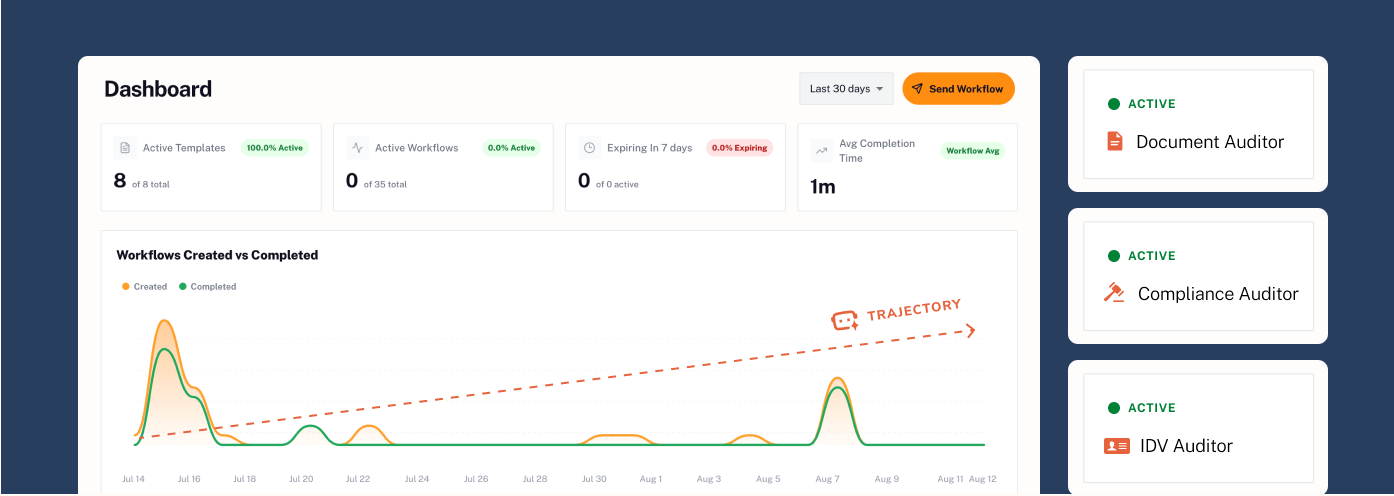The height and width of the screenshot is (496, 1394).
Task: Click the Avg Completion Time trend icon
Action: [821, 151]
